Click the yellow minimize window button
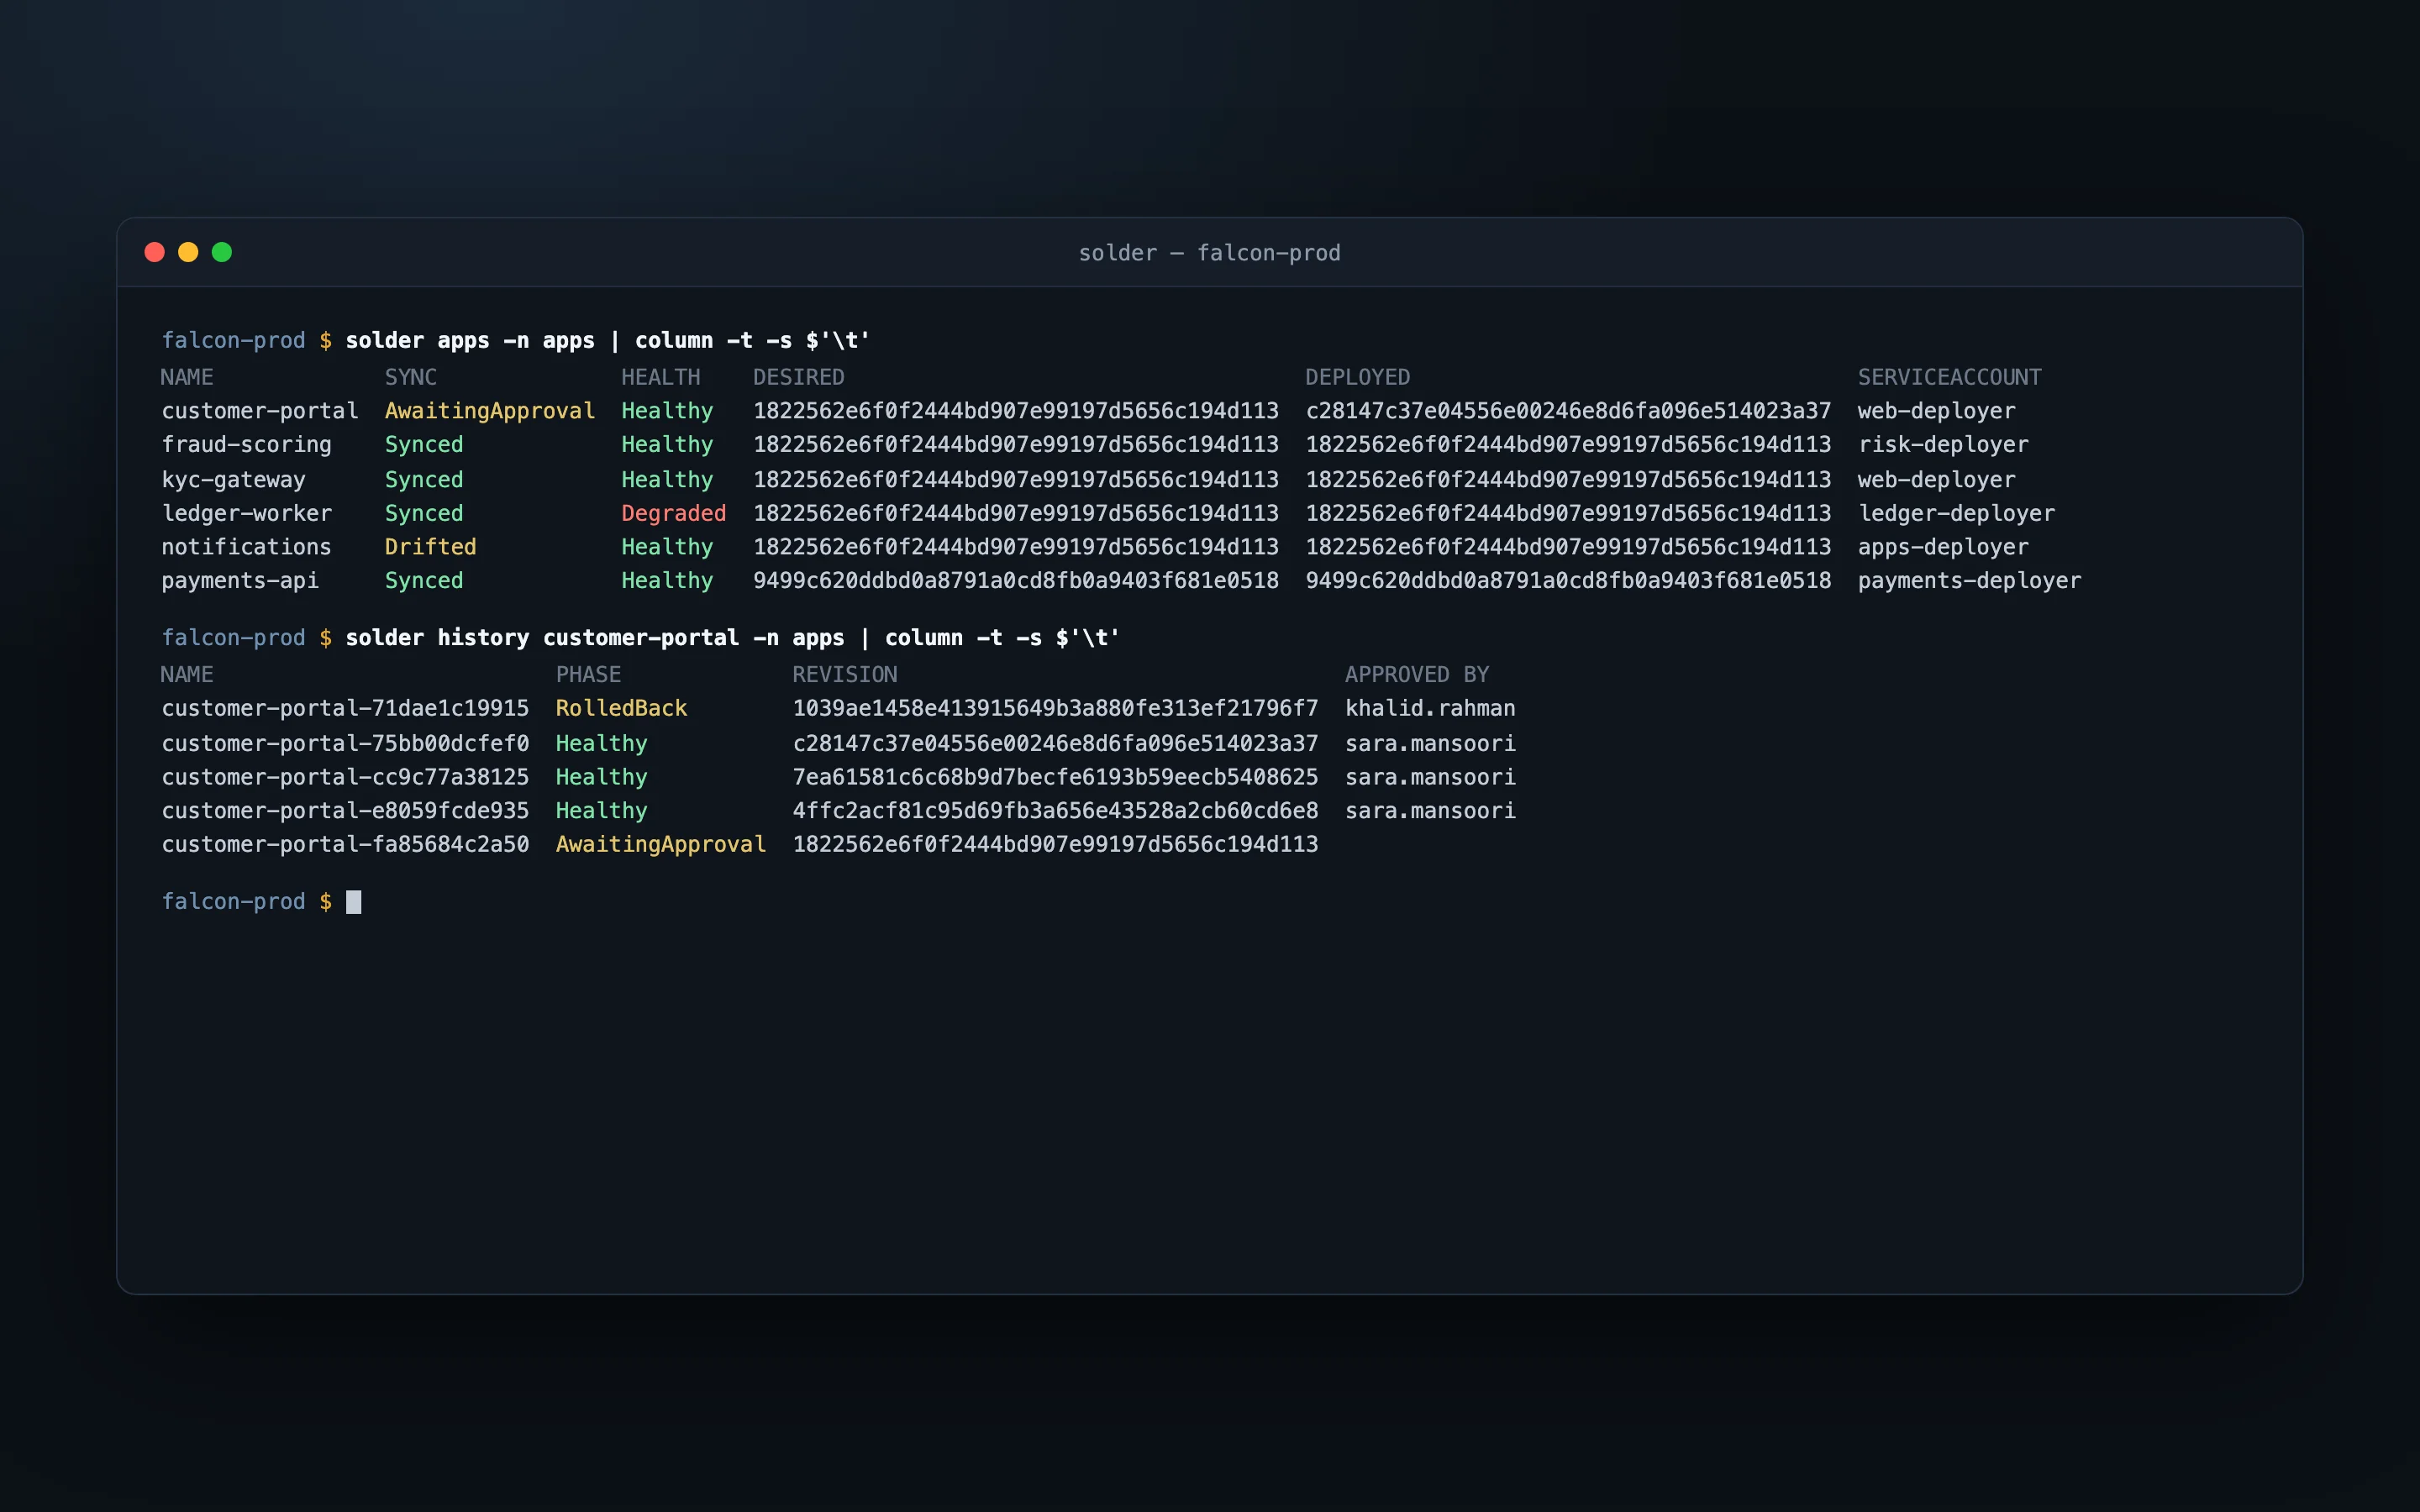 [188, 252]
